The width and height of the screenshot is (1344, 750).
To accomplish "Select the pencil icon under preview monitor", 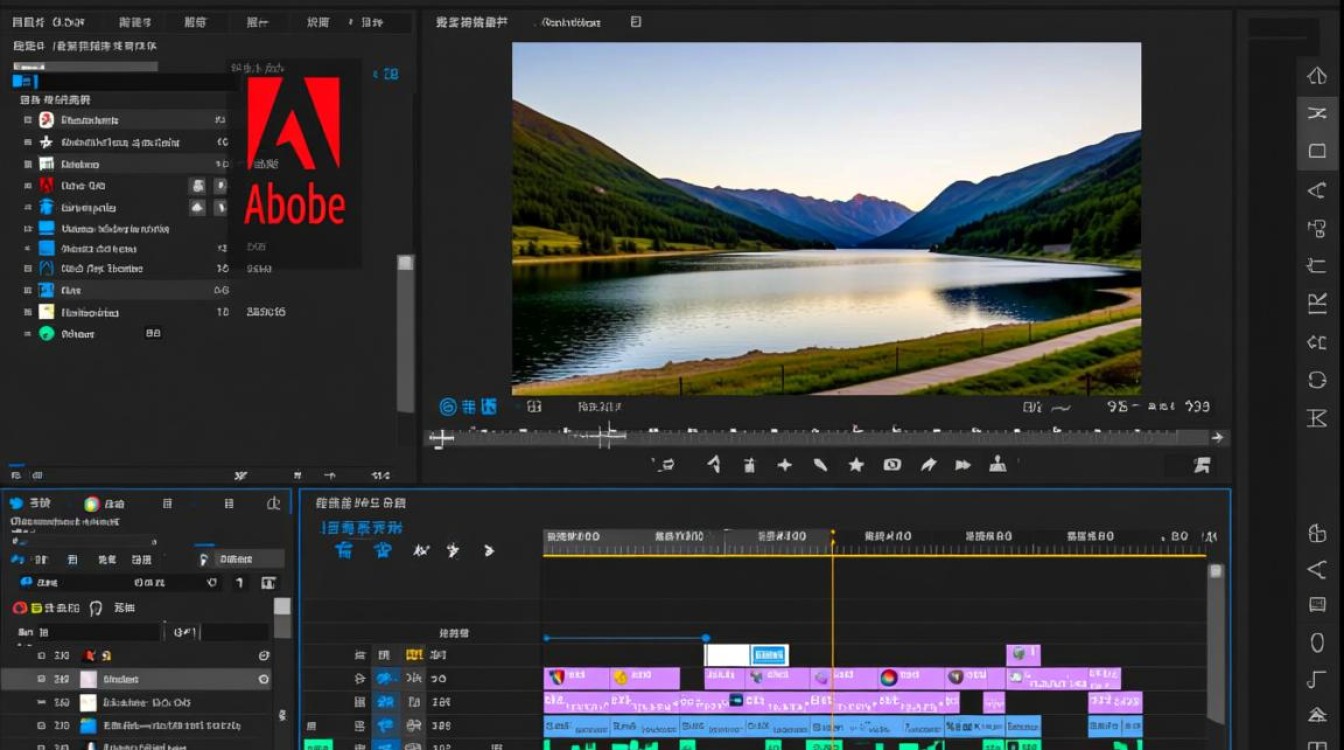I will (820, 465).
